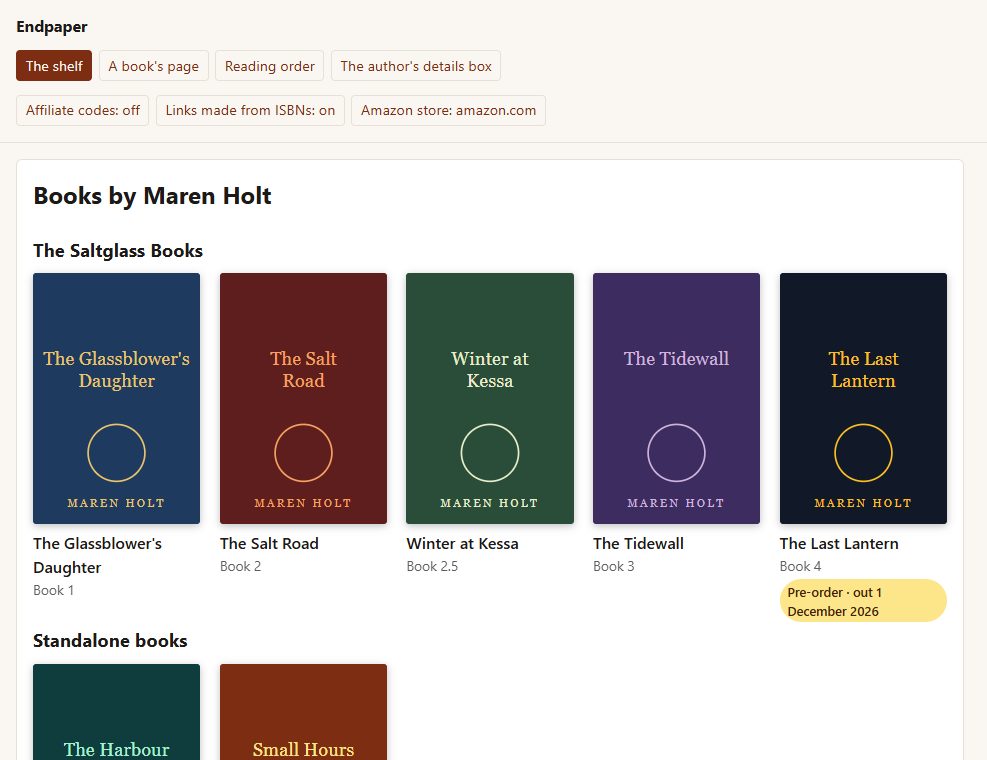Screen dimensions: 987x760
Task: Open The author's details box tab
Action: tap(416, 66)
